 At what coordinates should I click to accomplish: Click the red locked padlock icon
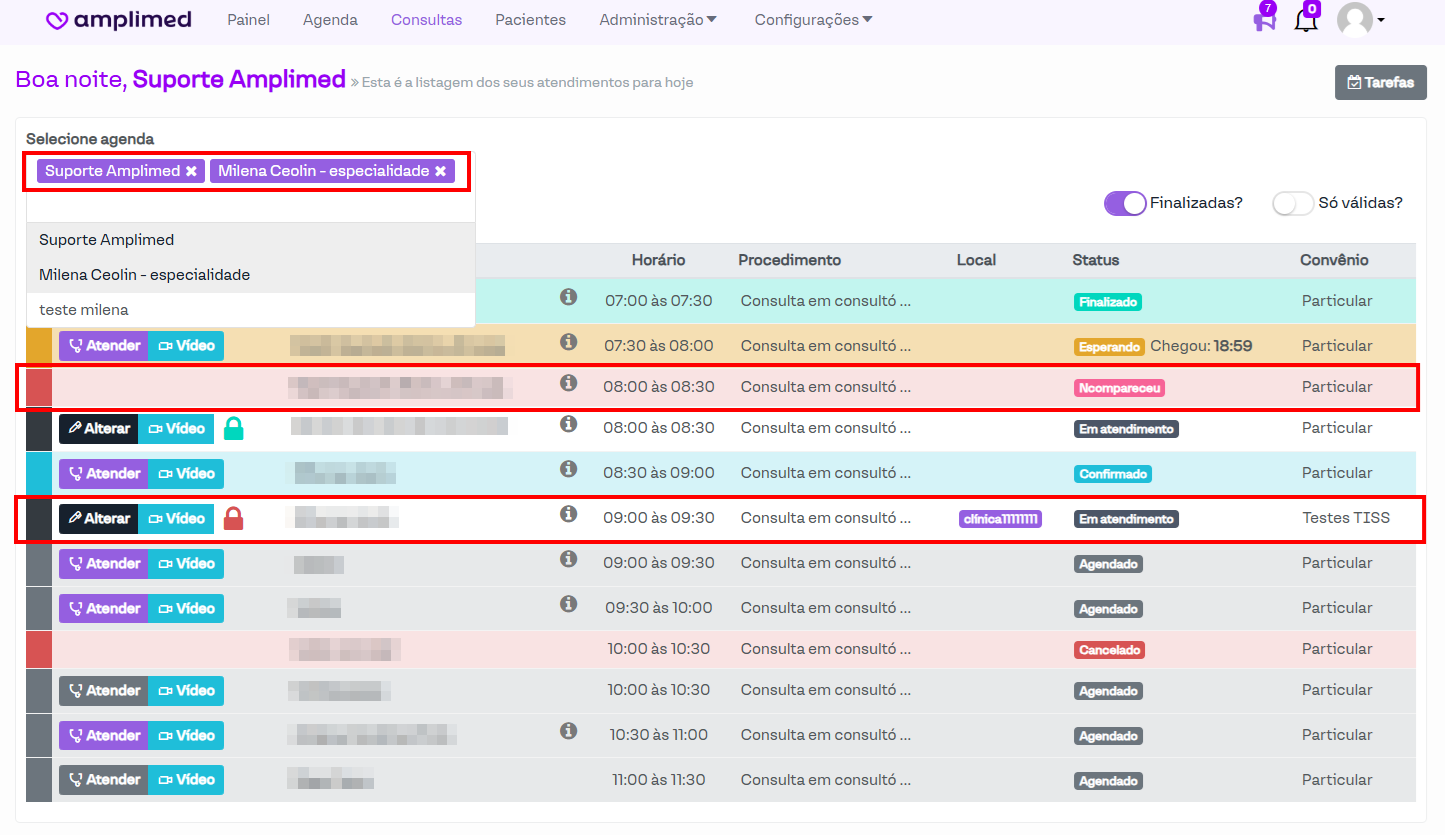click(x=233, y=518)
